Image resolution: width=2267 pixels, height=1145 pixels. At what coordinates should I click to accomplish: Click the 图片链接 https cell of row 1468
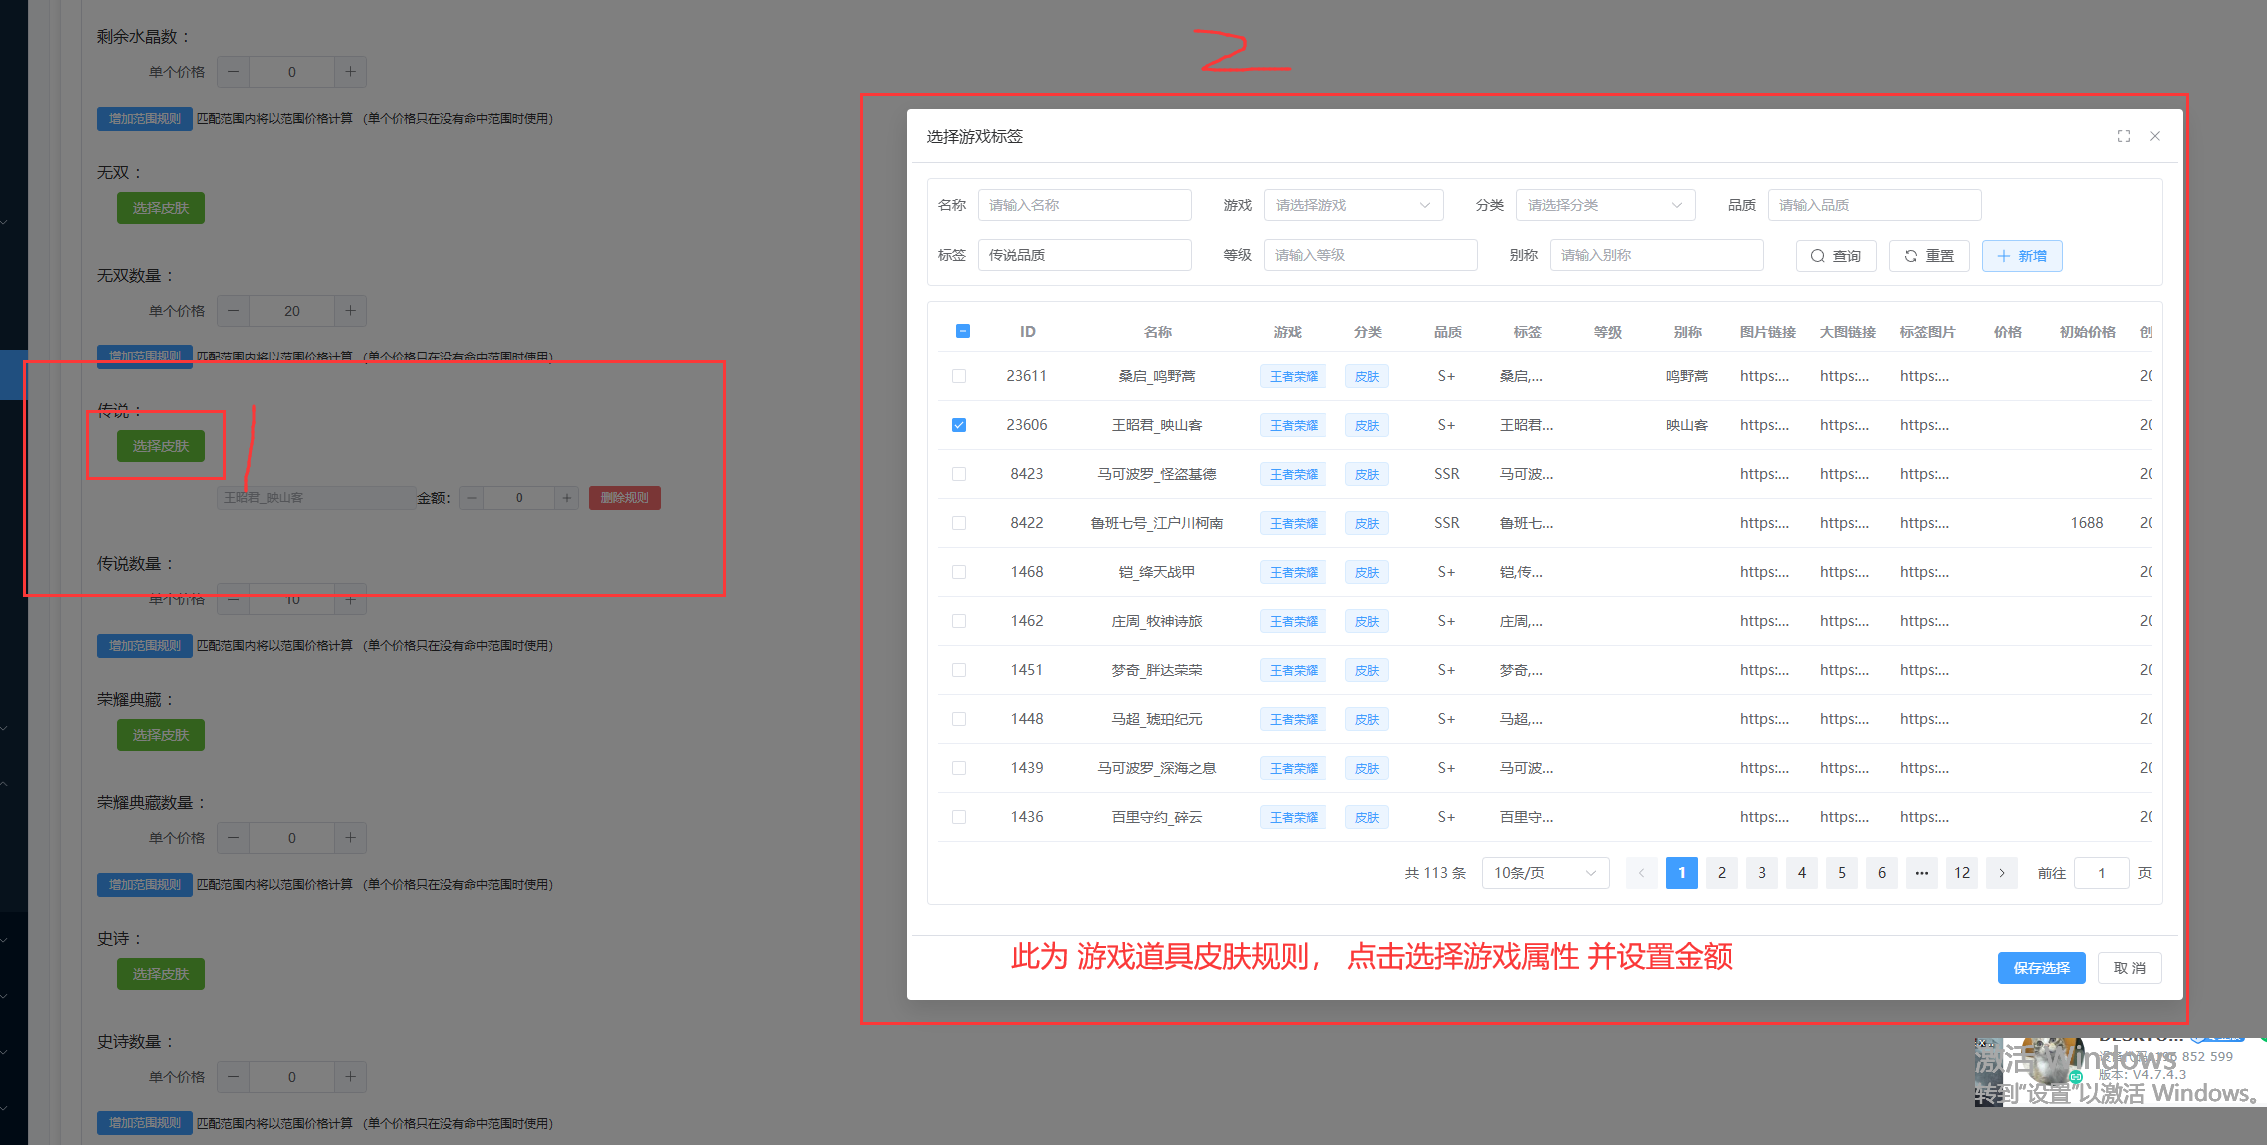(x=1764, y=572)
